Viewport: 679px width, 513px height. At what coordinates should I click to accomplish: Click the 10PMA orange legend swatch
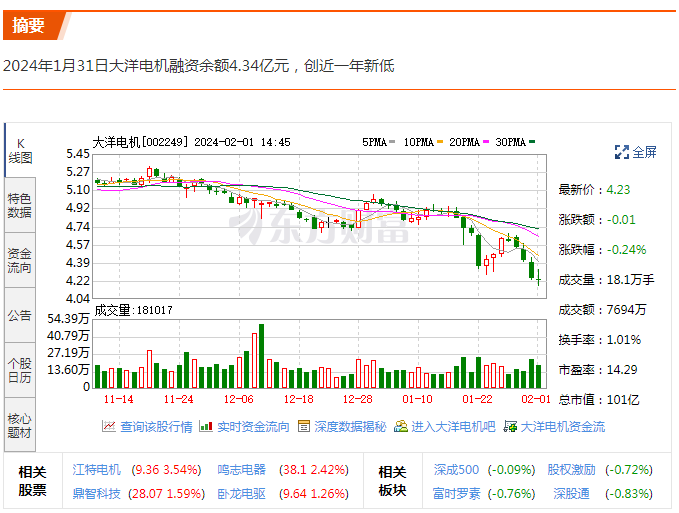coord(440,142)
